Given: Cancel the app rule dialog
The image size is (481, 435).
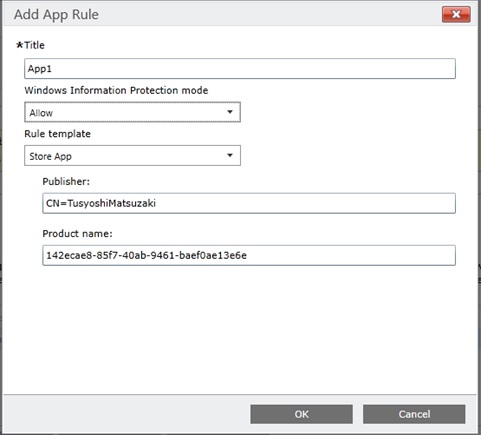Looking at the screenshot, I should (x=414, y=414).
